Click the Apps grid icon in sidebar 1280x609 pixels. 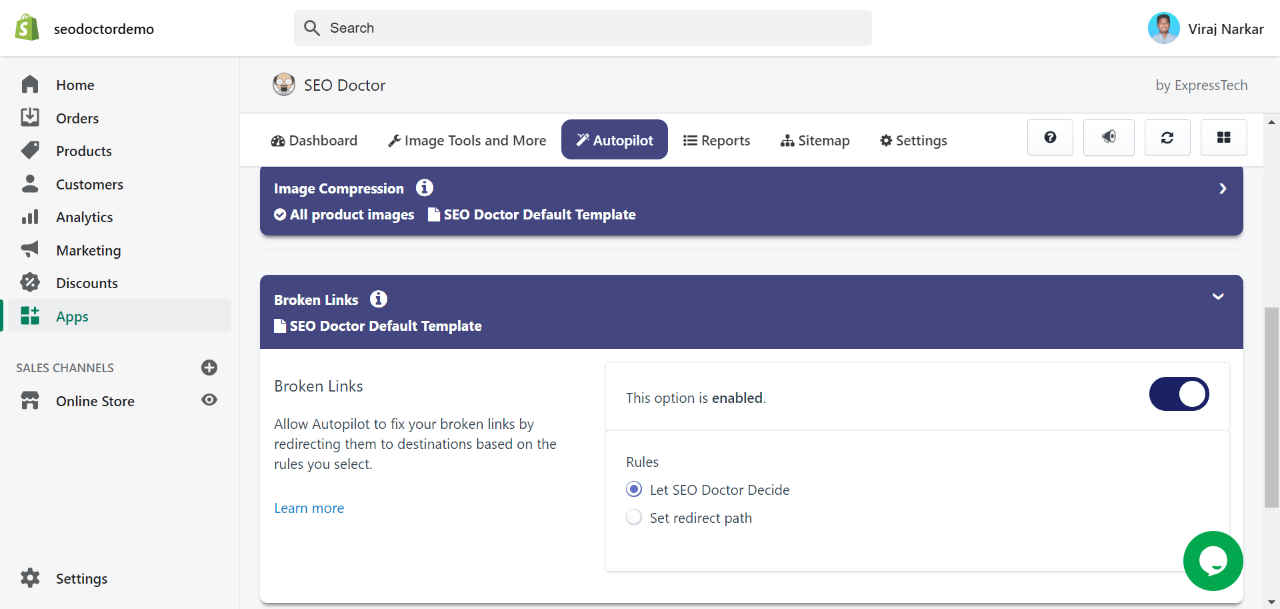(x=30, y=316)
